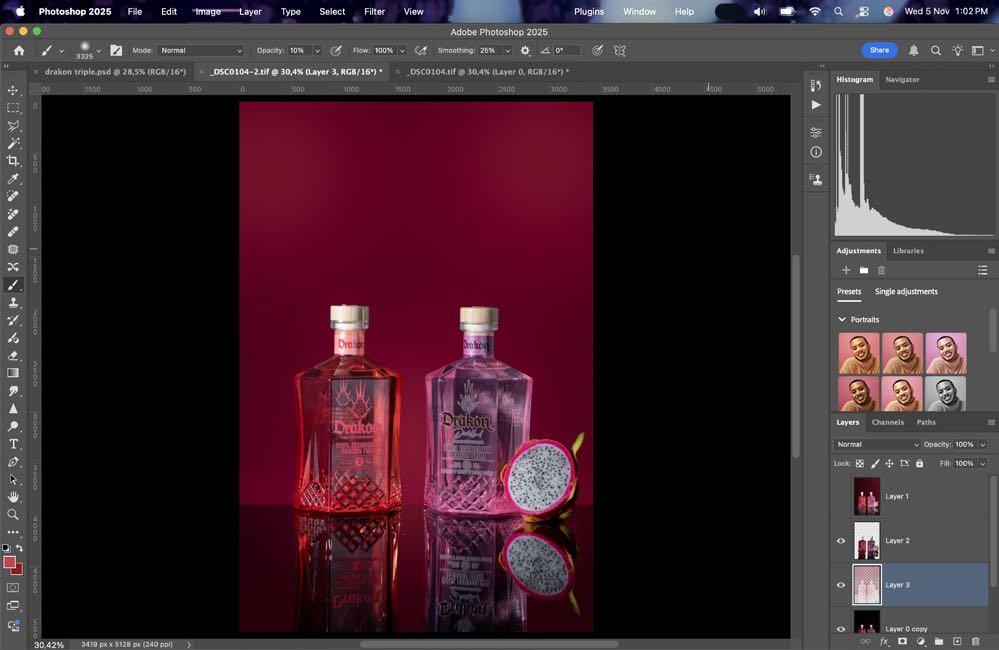This screenshot has width=999, height=650.
Task: Switch to the Channels tab
Action: (887, 422)
